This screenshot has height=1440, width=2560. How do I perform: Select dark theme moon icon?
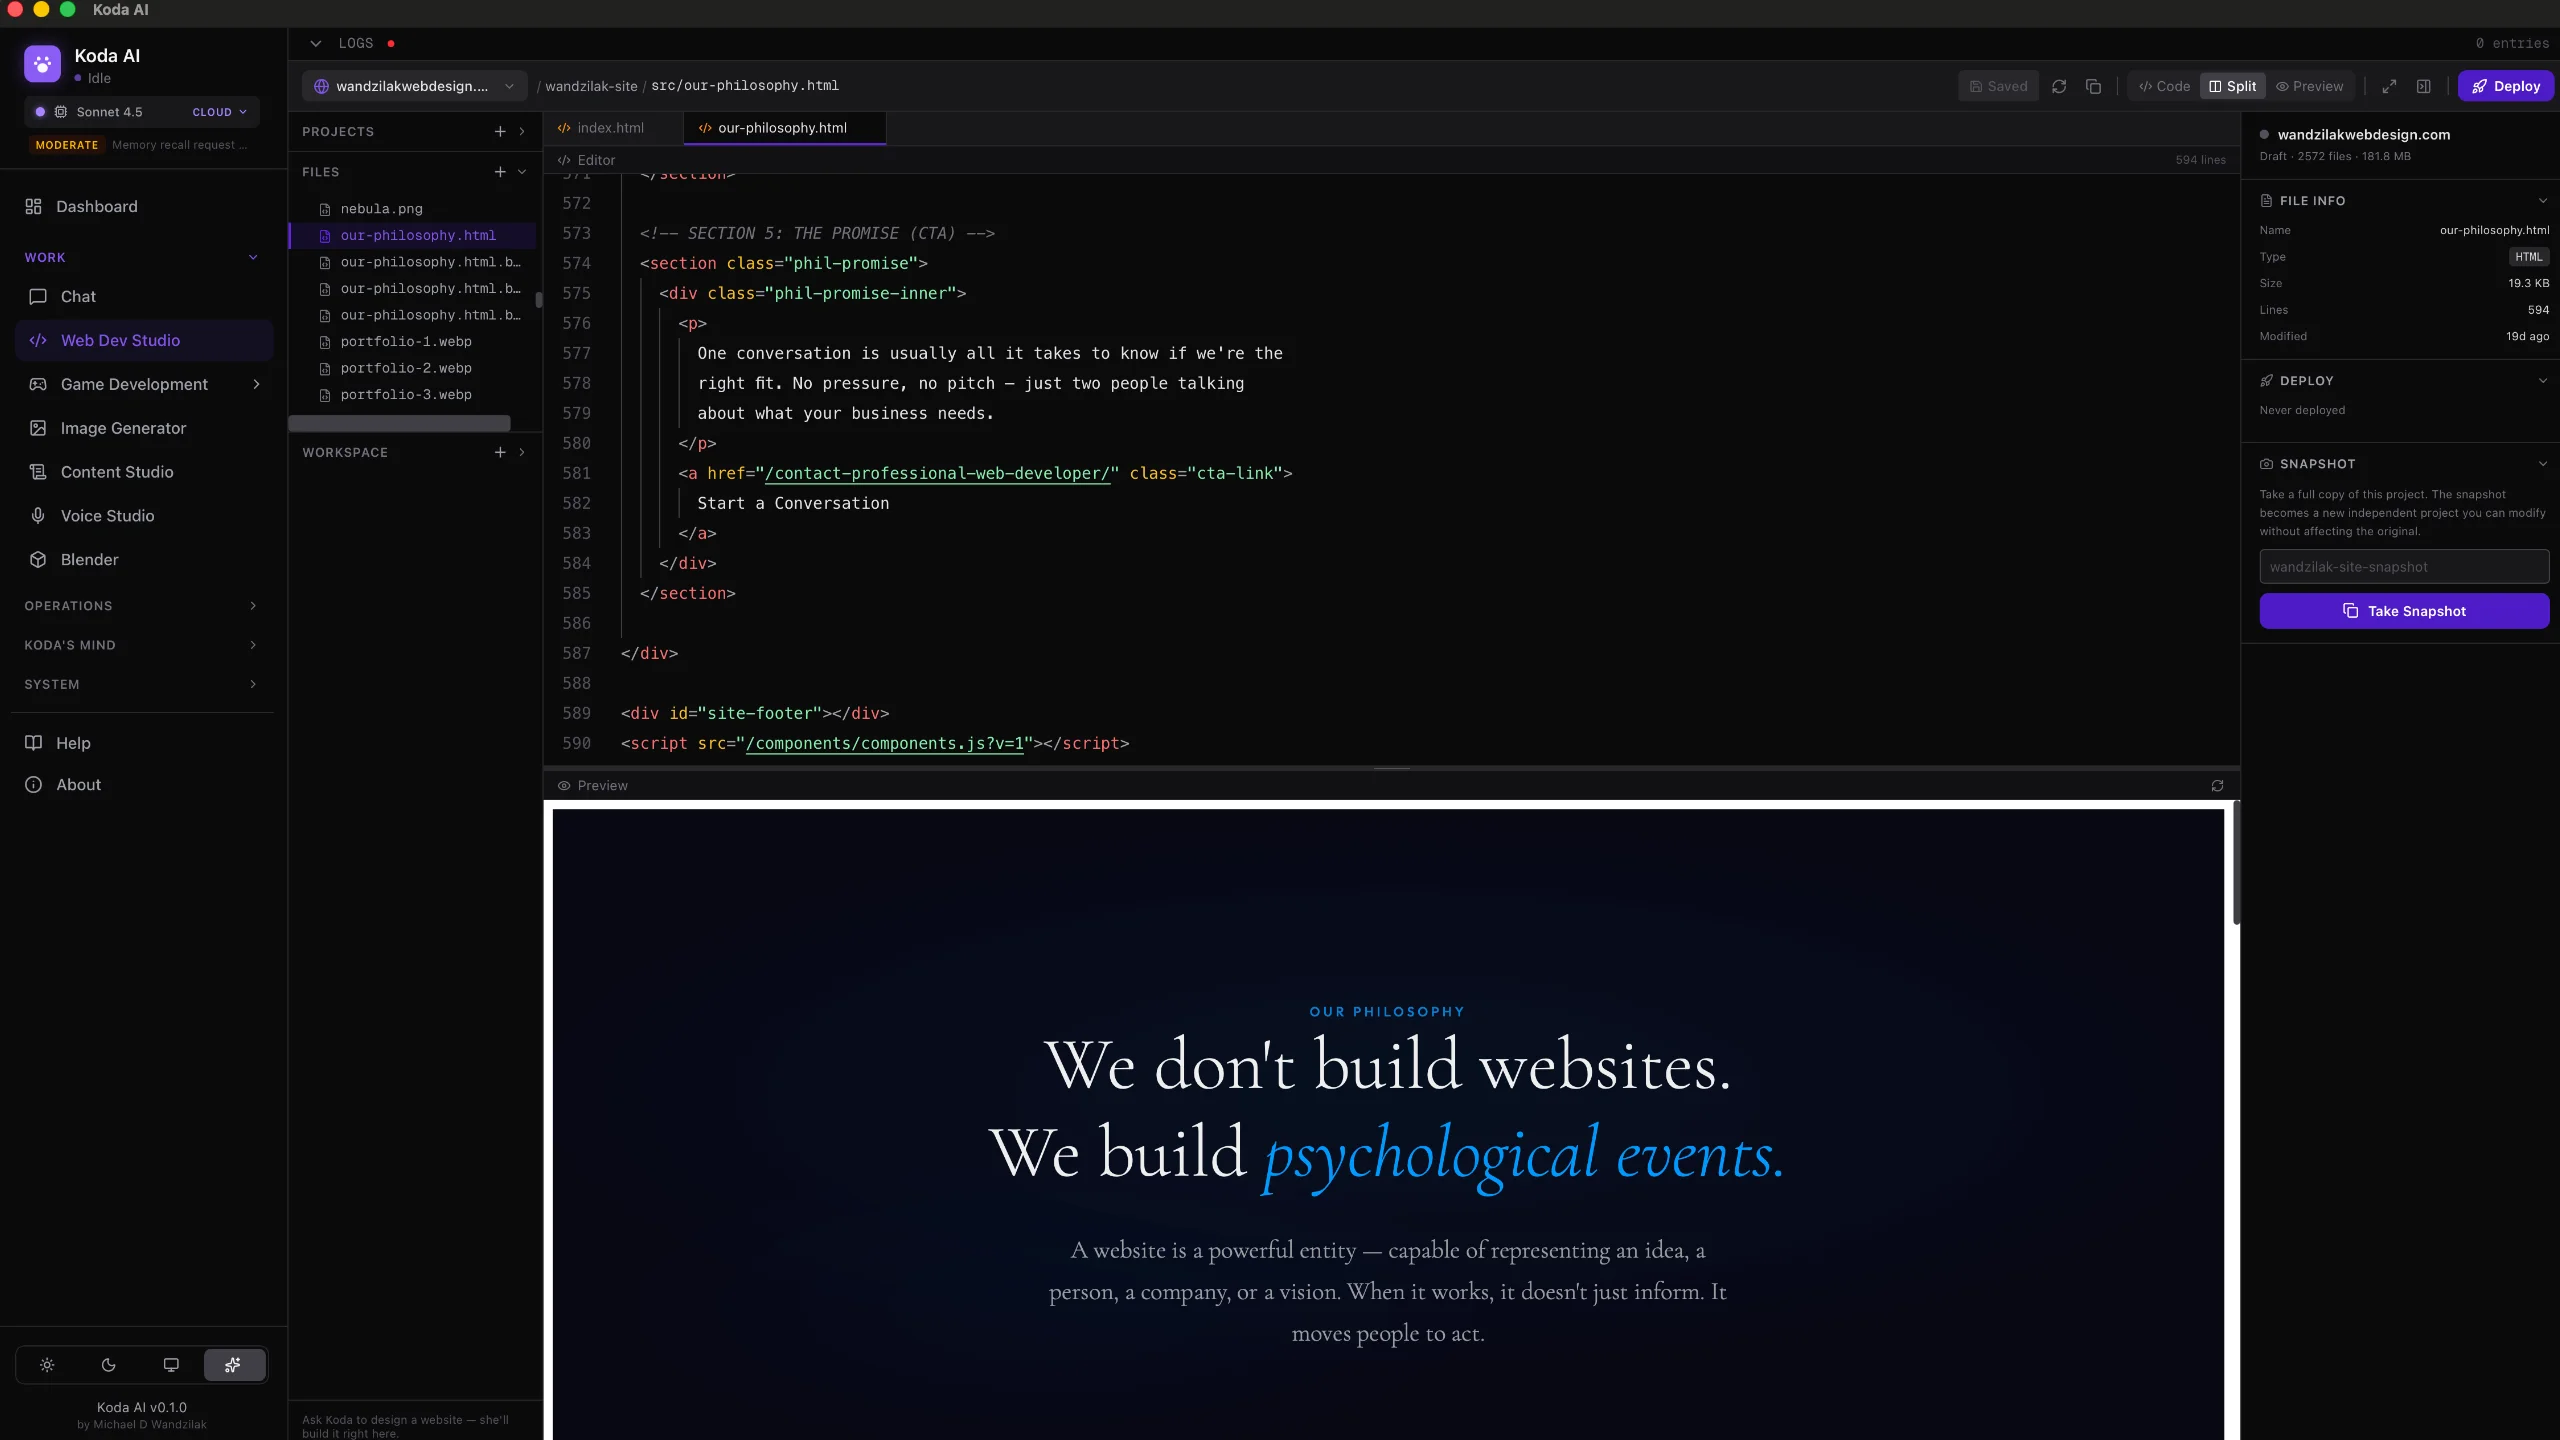(x=109, y=1365)
